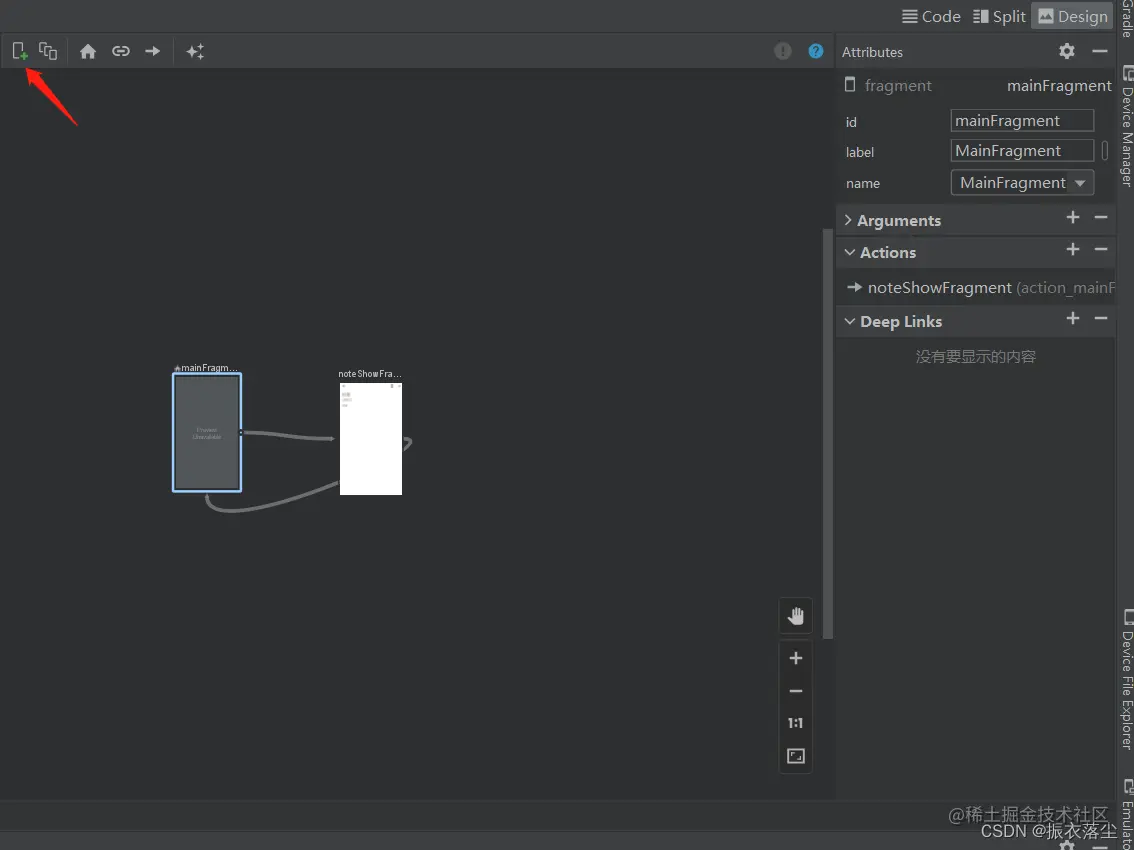Expand the Arguments section

click(x=848, y=220)
